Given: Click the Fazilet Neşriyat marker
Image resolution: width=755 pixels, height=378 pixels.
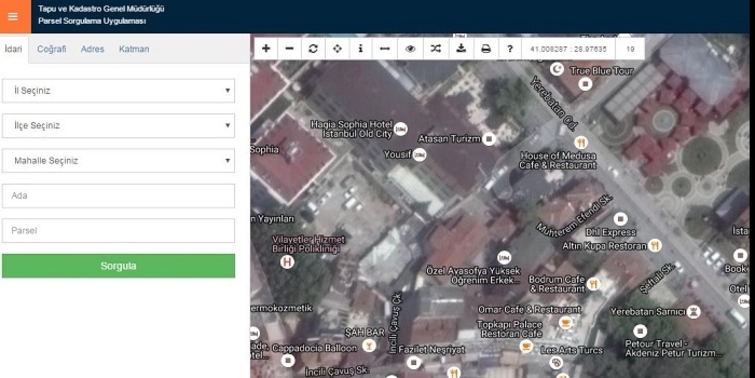Looking at the screenshot, I should point(413,362).
